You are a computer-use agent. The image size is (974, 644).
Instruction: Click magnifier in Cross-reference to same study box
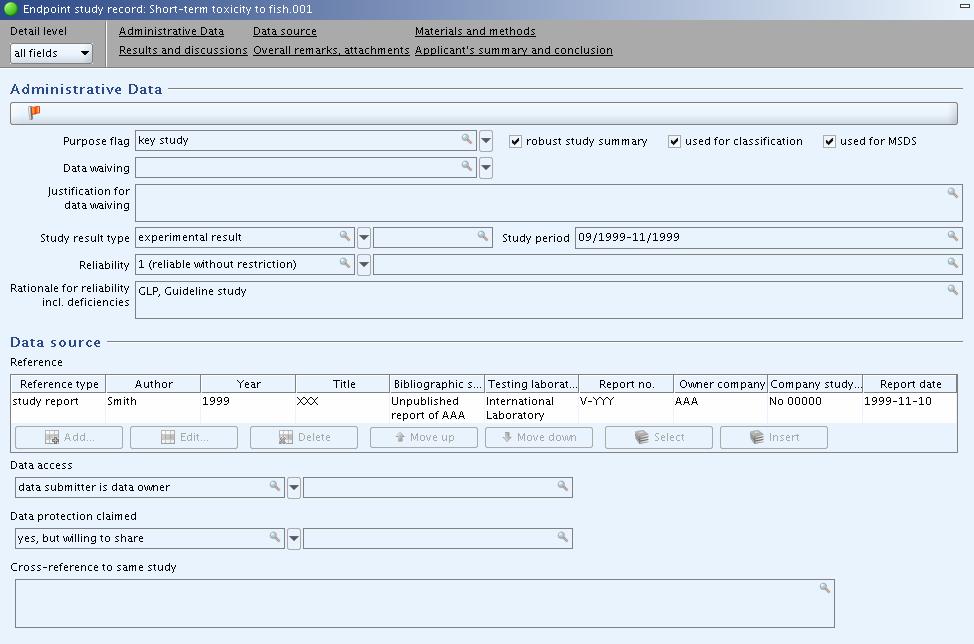pos(824,587)
